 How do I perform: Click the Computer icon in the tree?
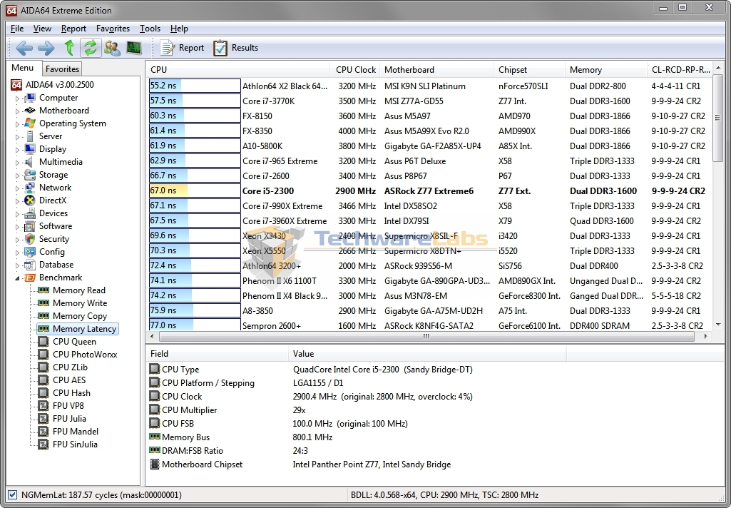click(30, 98)
